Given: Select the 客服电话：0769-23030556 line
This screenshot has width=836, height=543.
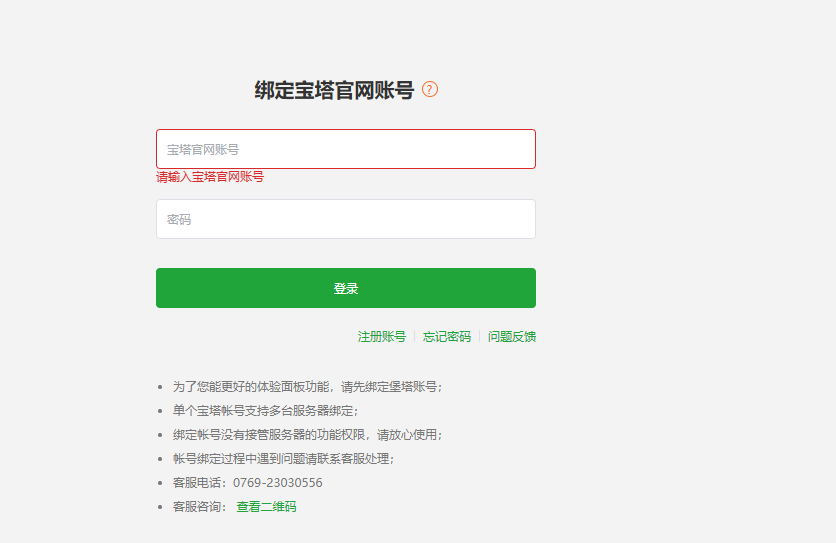Looking at the screenshot, I should pos(247,483).
